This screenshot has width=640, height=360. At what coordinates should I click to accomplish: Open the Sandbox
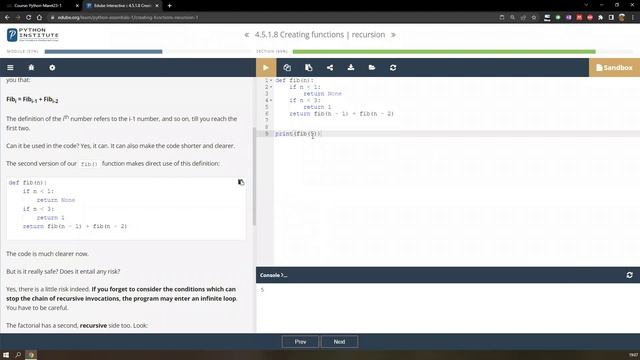[614, 68]
